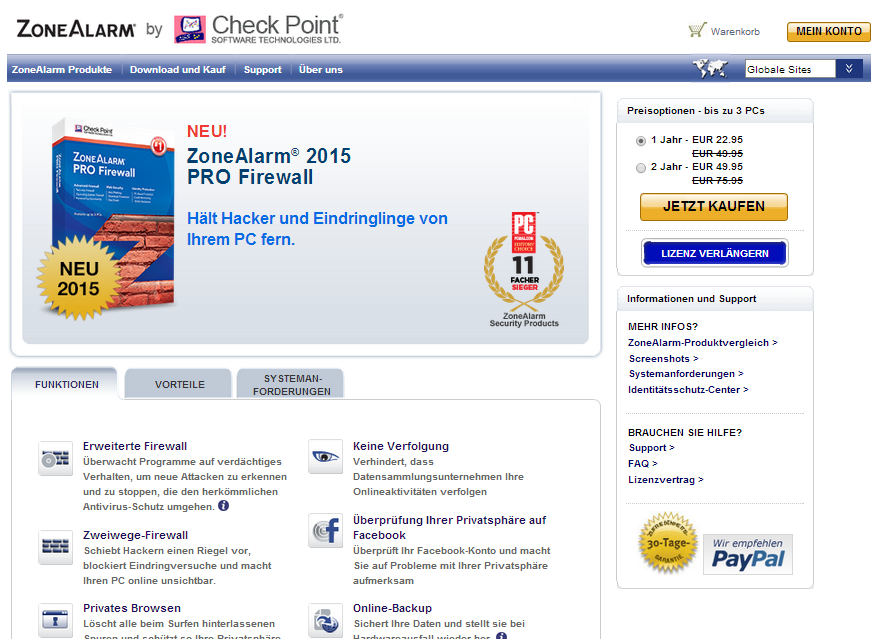Open the Identitätsschutz-Center link

pyautogui.click(x=688, y=390)
